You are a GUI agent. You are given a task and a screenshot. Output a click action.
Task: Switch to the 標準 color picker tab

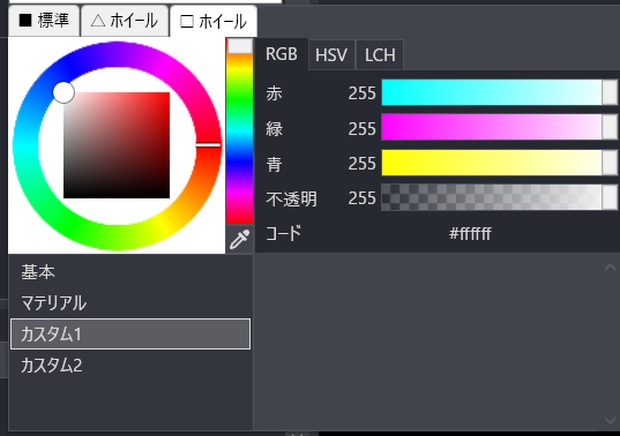point(44,21)
